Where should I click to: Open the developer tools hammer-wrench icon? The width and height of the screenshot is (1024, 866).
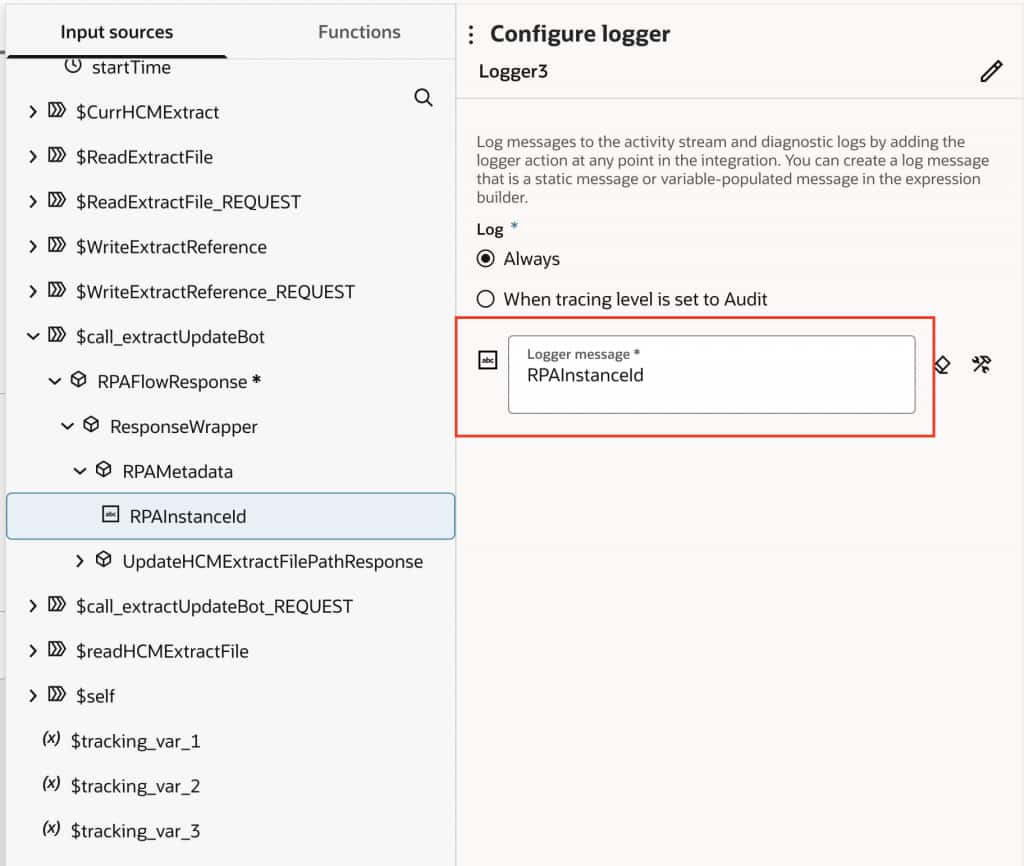[981, 365]
